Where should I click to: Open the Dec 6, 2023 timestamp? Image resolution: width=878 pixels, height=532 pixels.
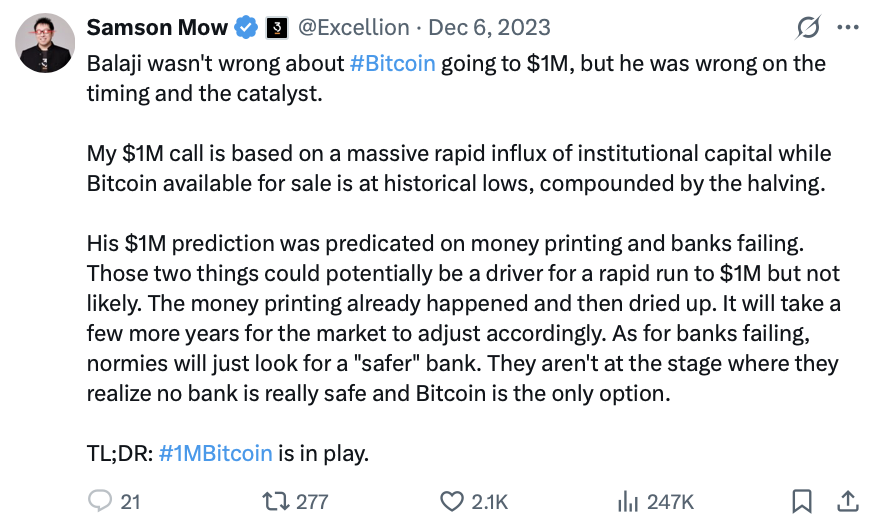[489, 27]
